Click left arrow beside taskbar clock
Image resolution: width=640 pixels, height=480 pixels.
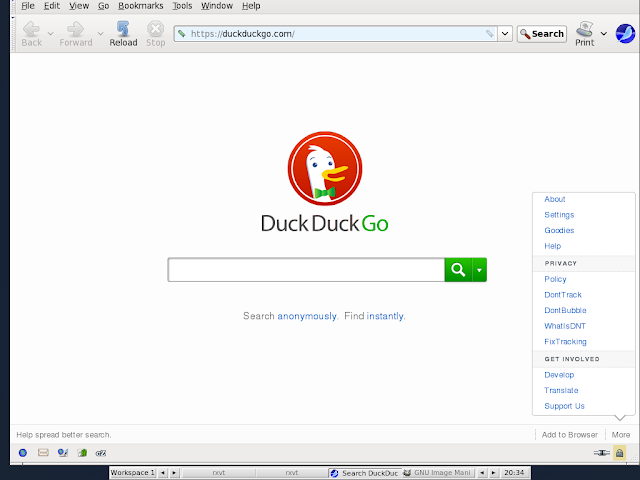click(482, 473)
